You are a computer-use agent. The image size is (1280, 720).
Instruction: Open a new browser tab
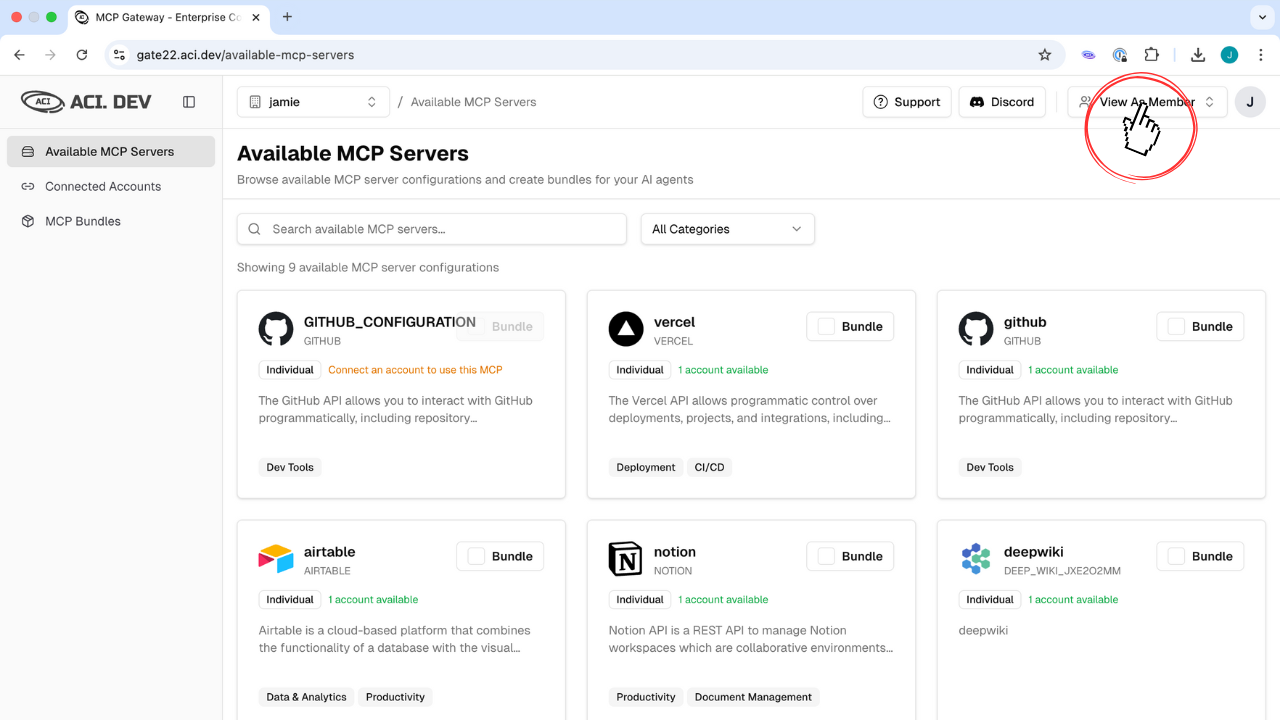pos(288,17)
